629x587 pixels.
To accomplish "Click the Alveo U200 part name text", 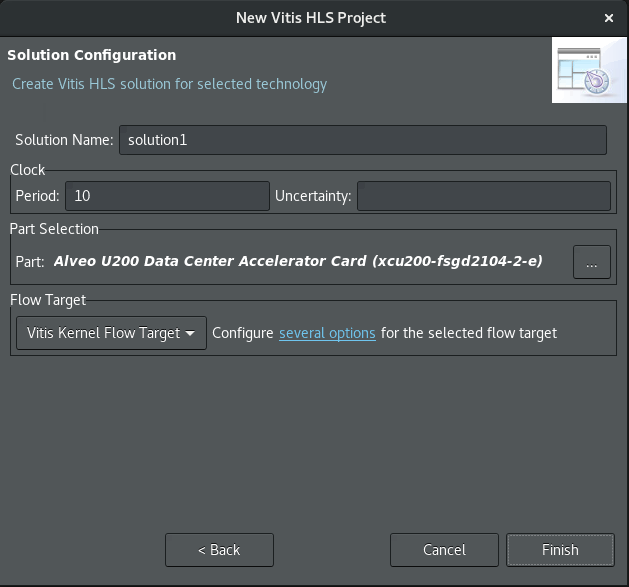I will click(298, 262).
